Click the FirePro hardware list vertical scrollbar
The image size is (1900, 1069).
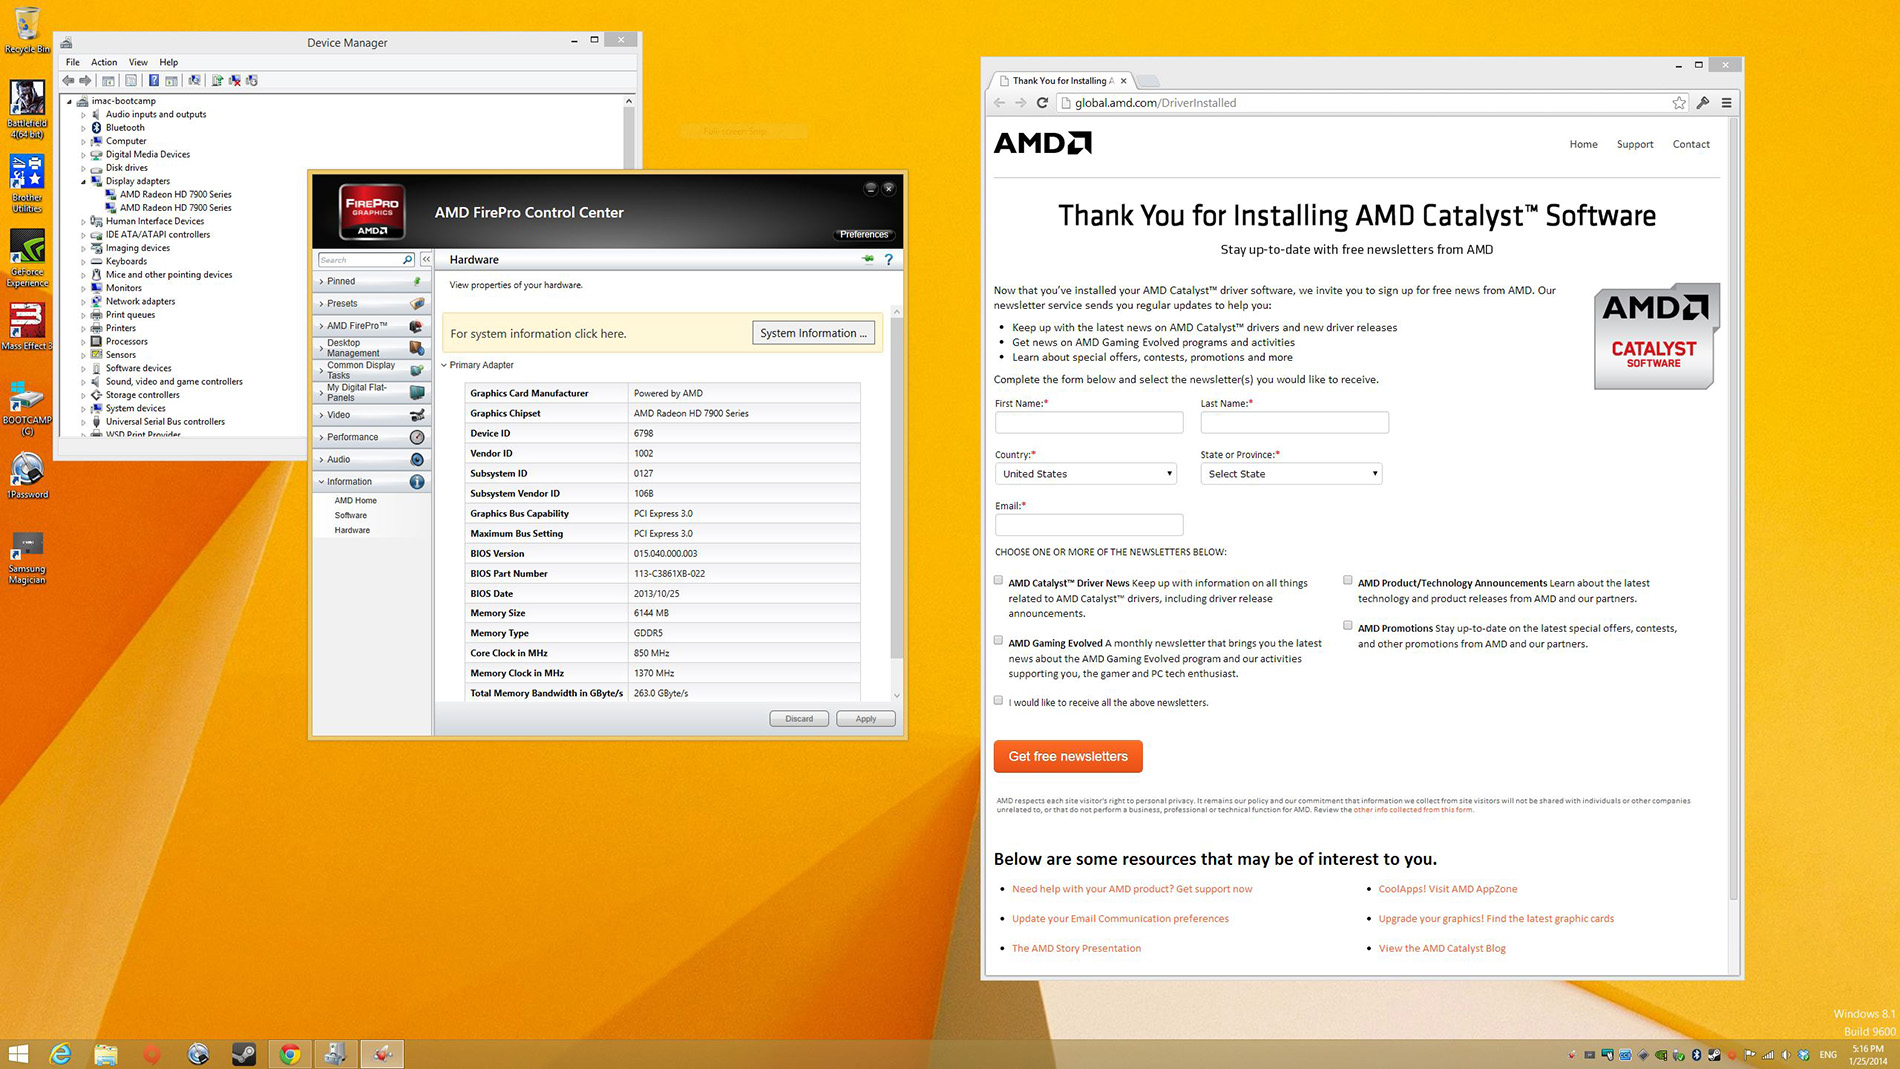point(896,490)
